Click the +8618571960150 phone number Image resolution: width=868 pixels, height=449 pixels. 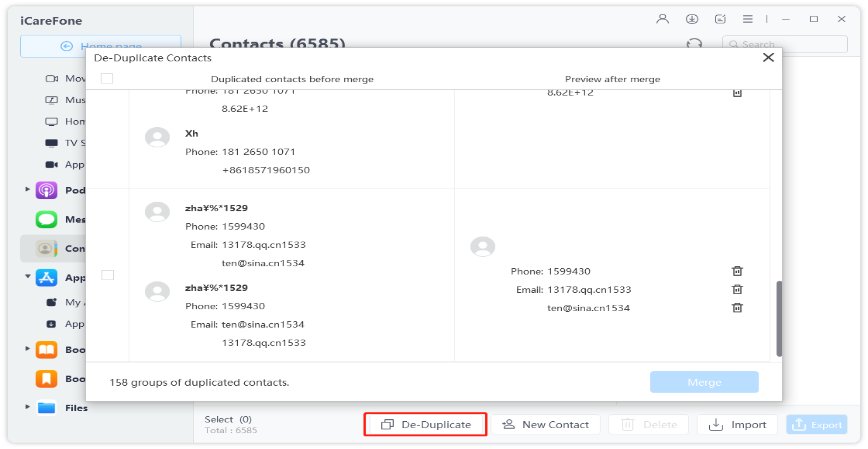pos(266,170)
